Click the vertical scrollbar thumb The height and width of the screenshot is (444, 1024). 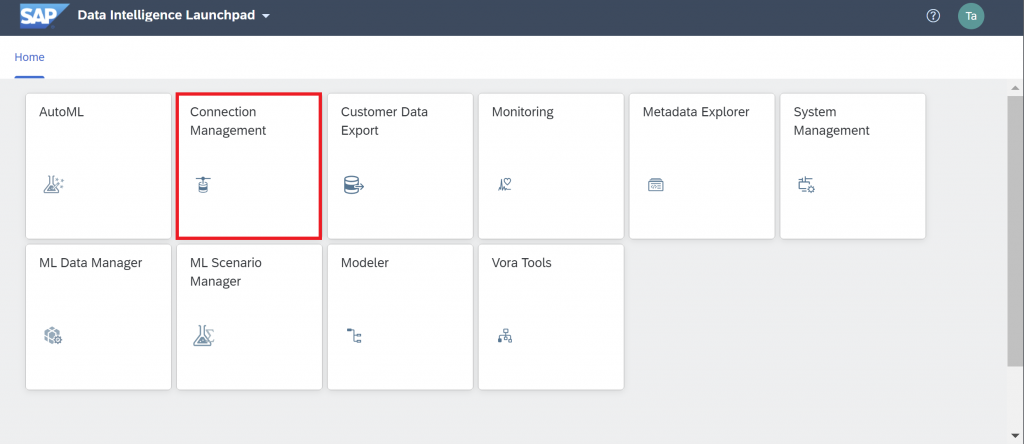[x=1016, y=229]
